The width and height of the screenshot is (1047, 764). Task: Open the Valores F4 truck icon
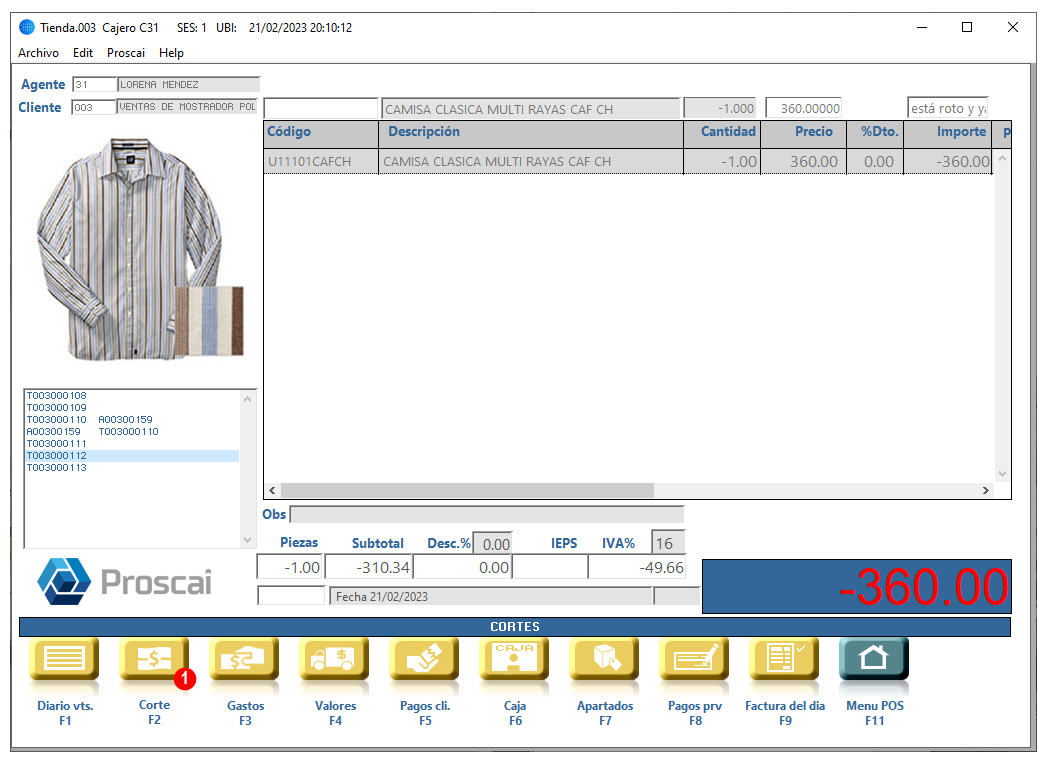(335, 658)
